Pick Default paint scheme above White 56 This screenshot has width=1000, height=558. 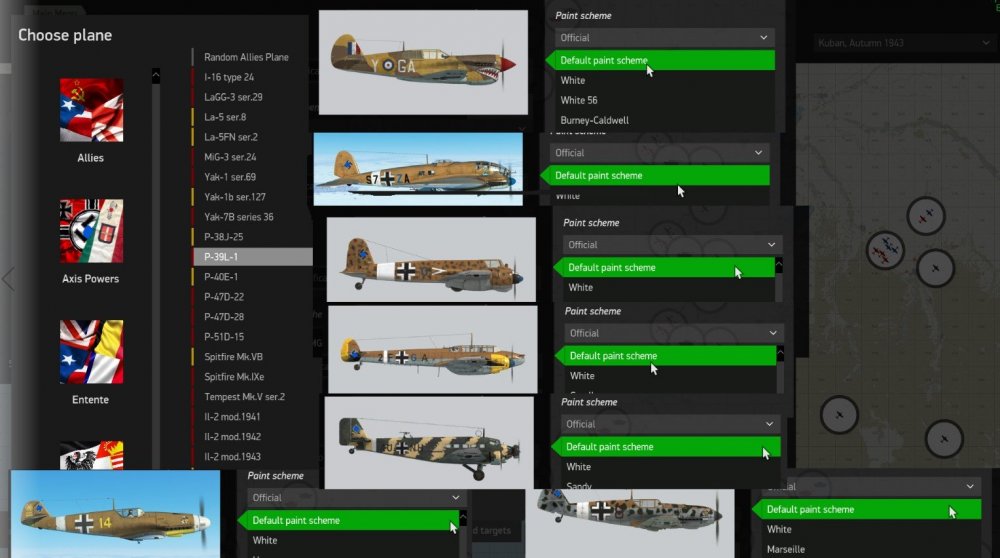point(664,61)
